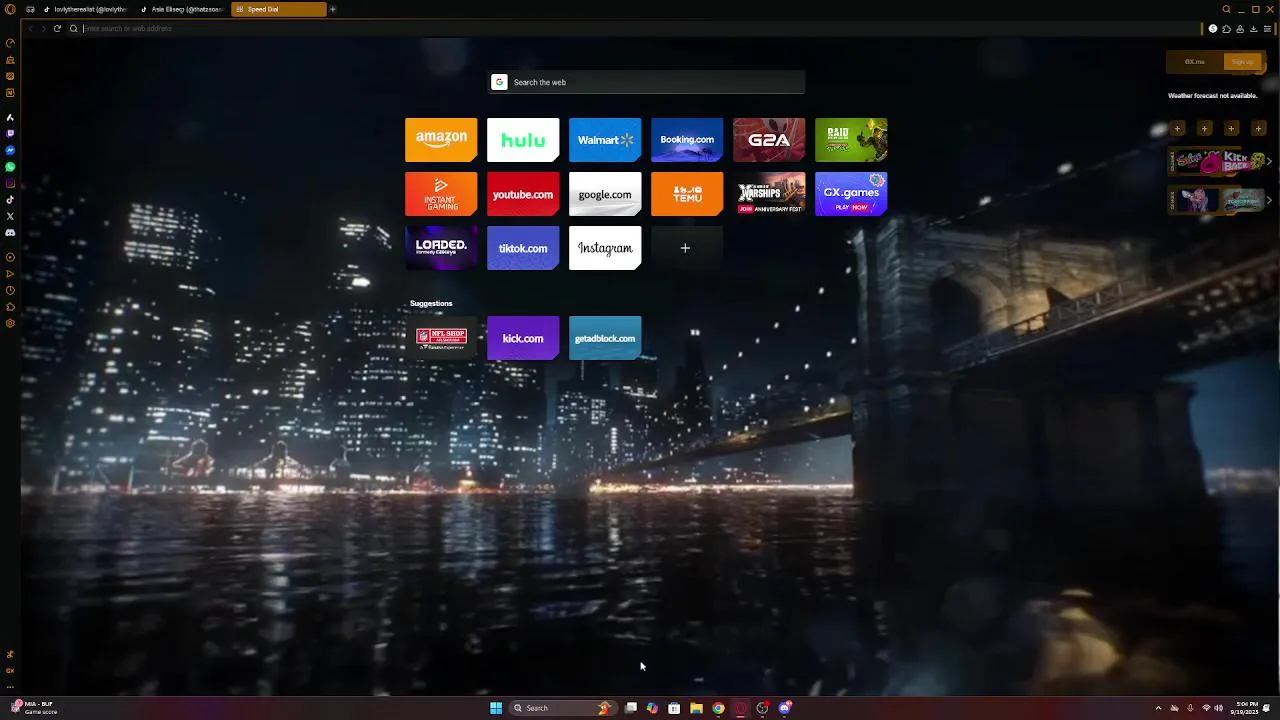
Task: Open the X (Twitter) sidebar panel
Action: click(10, 216)
